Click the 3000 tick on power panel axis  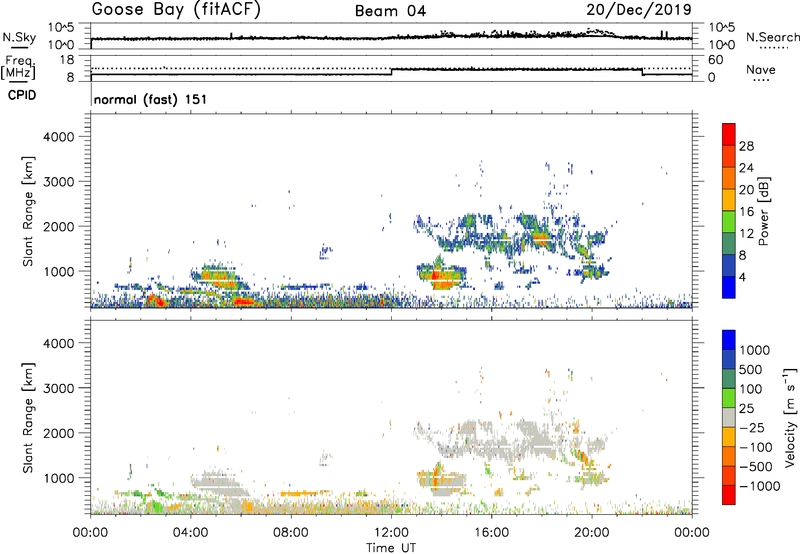click(x=59, y=182)
